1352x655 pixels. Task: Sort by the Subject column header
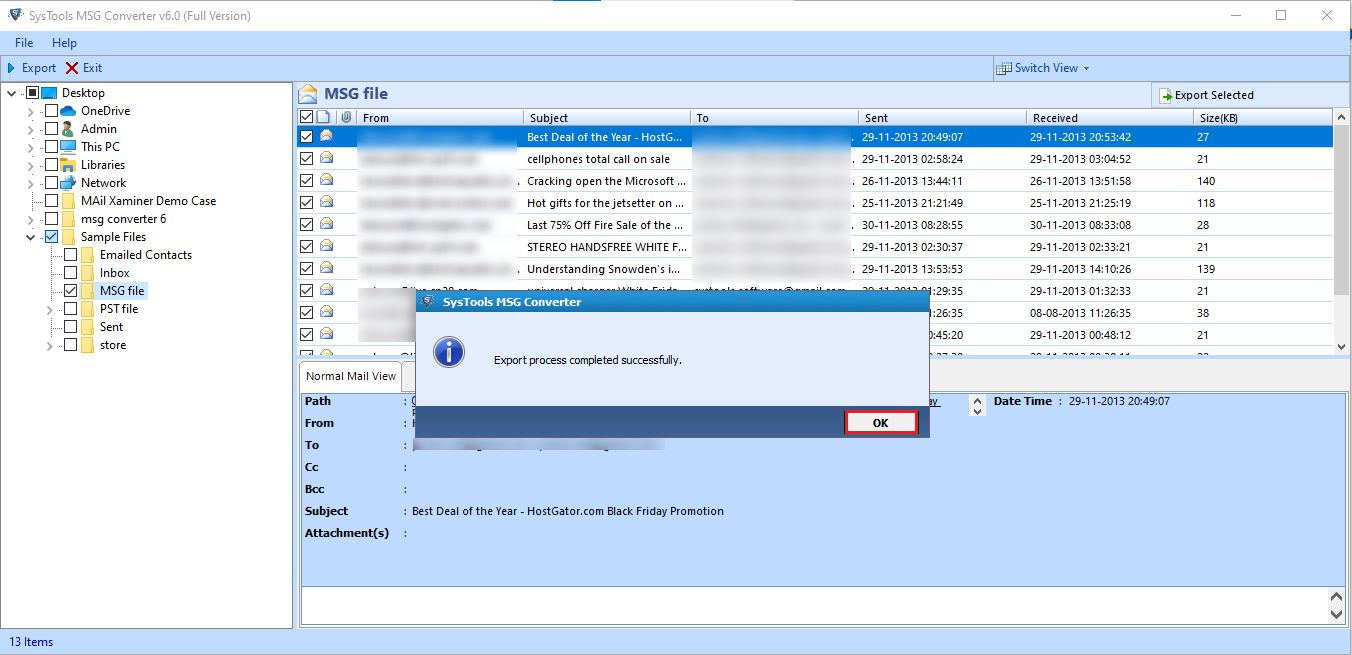click(x=607, y=118)
